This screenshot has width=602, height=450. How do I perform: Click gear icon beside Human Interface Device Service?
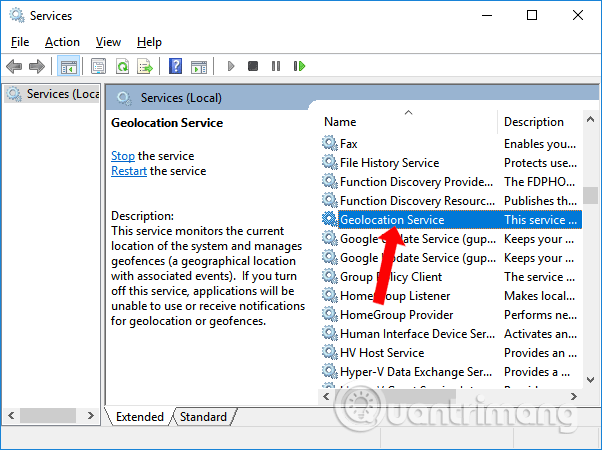coord(329,333)
